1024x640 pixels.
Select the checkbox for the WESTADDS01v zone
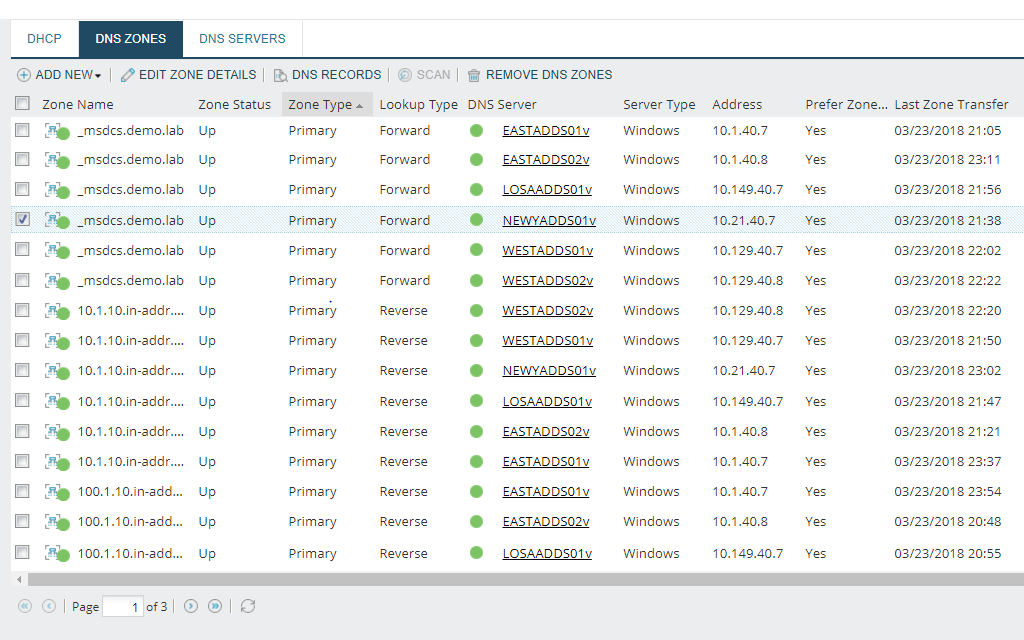click(22, 250)
